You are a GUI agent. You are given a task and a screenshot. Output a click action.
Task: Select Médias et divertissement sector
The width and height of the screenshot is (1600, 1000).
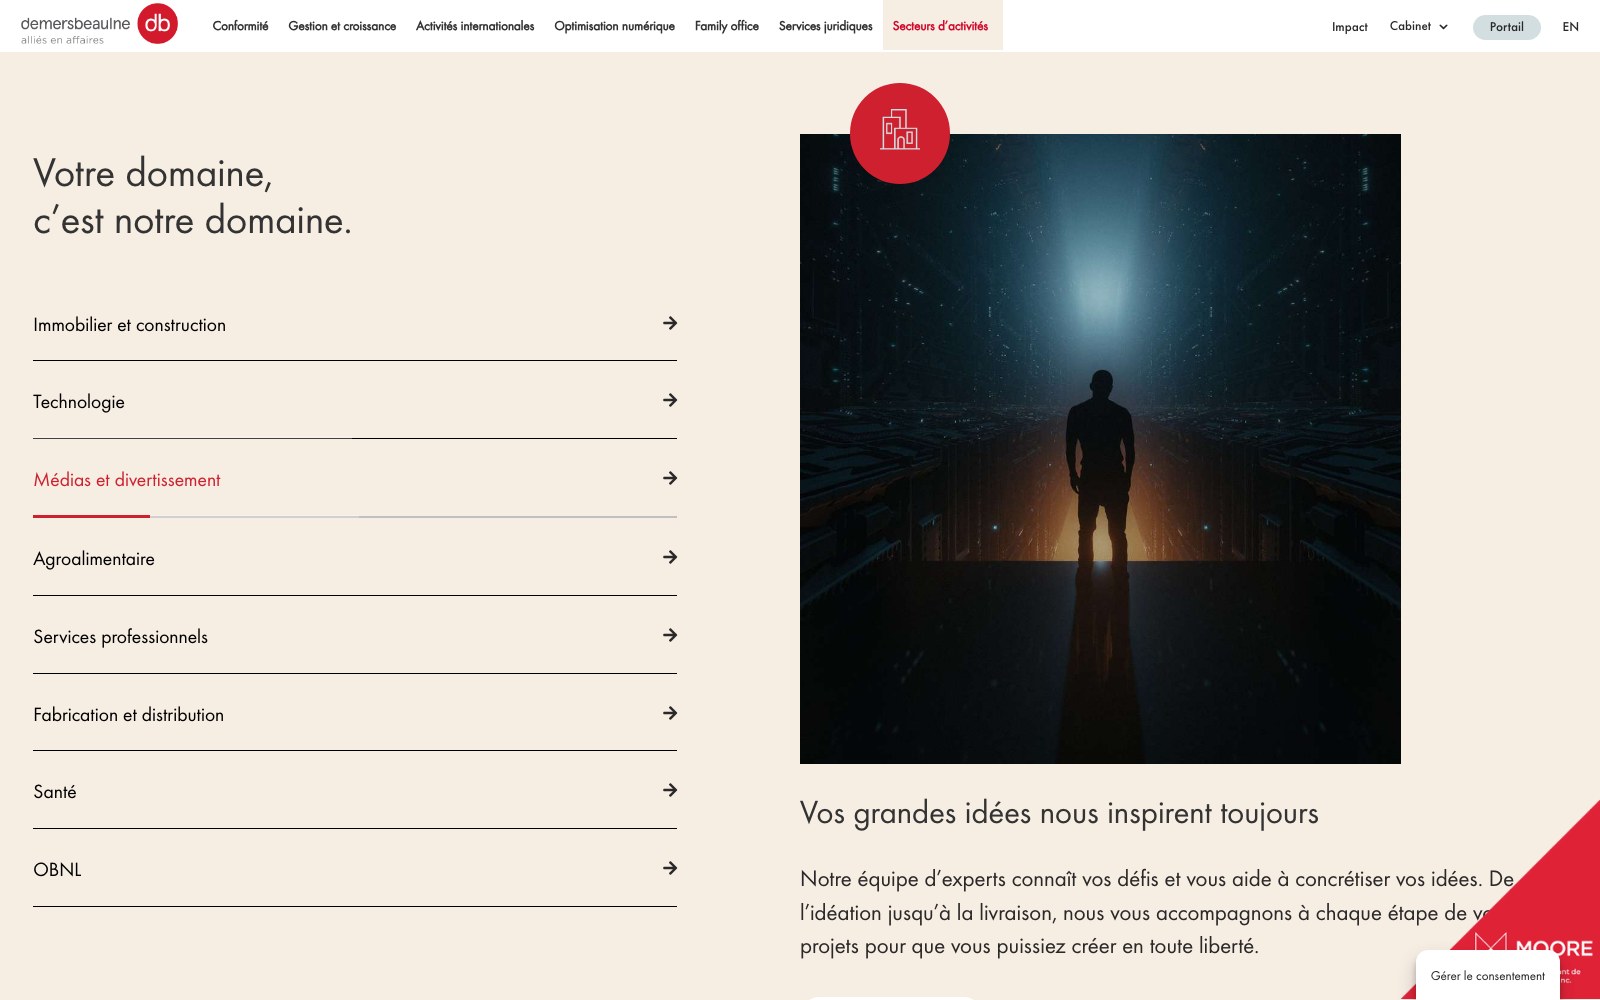pyautogui.click(x=355, y=479)
